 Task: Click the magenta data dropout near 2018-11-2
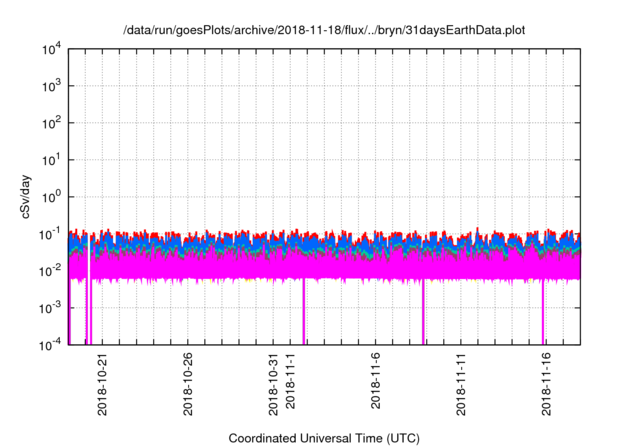tap(304, 312)
